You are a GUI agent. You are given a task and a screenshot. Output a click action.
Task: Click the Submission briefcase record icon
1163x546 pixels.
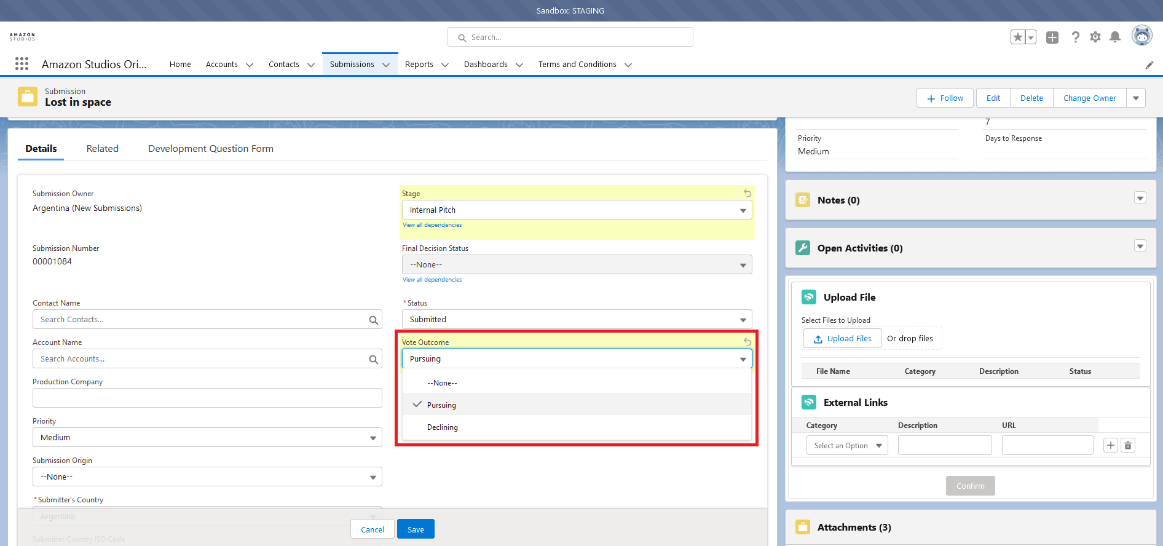27,96
